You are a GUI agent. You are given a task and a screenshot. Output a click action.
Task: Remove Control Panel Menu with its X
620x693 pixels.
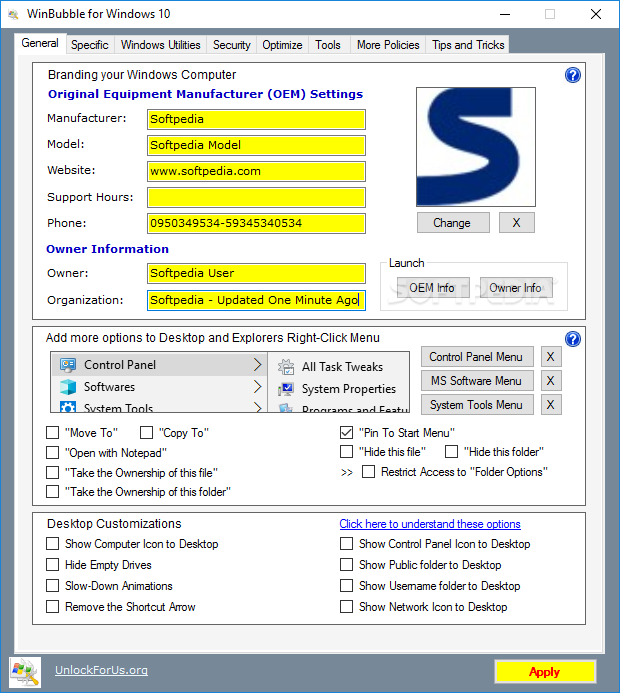click(551, 357)
